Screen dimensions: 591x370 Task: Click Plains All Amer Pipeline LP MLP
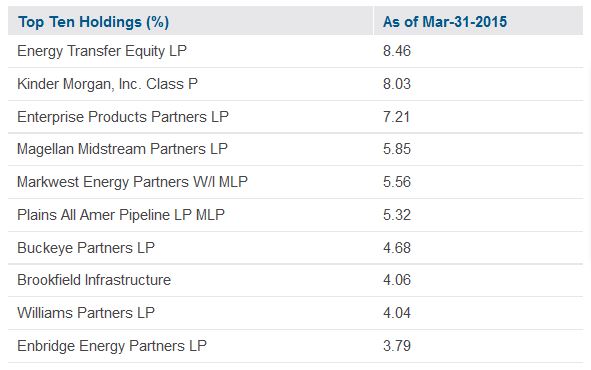point(121,215)
